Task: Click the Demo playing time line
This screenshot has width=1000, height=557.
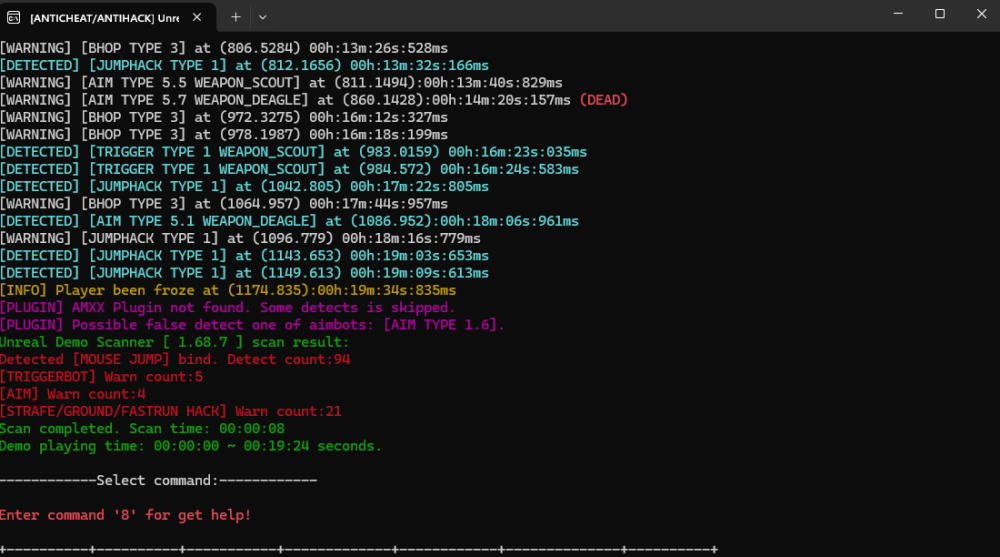Action: (191, 445)
